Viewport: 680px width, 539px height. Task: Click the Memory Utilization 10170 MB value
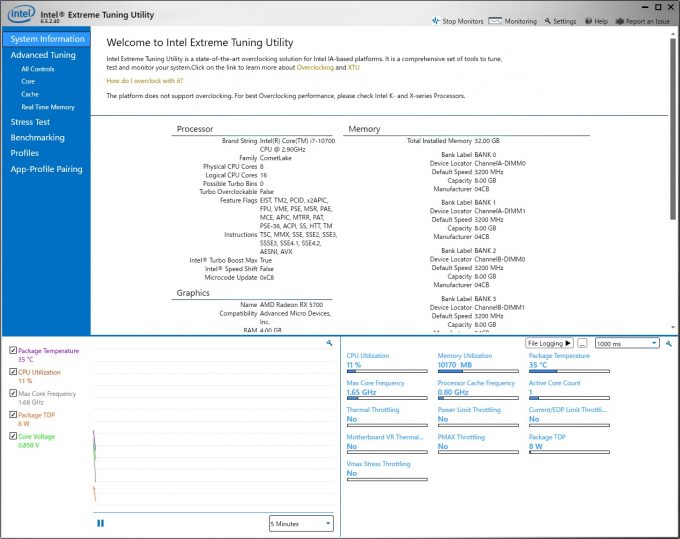[454, 365]
